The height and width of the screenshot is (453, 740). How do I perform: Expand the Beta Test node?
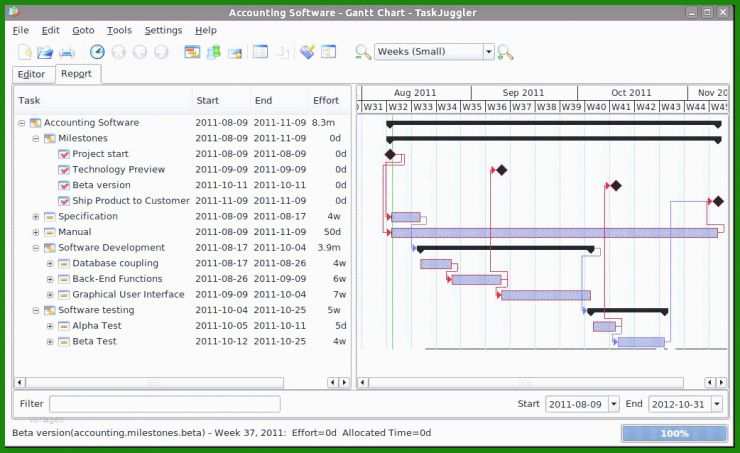point(50,341)
